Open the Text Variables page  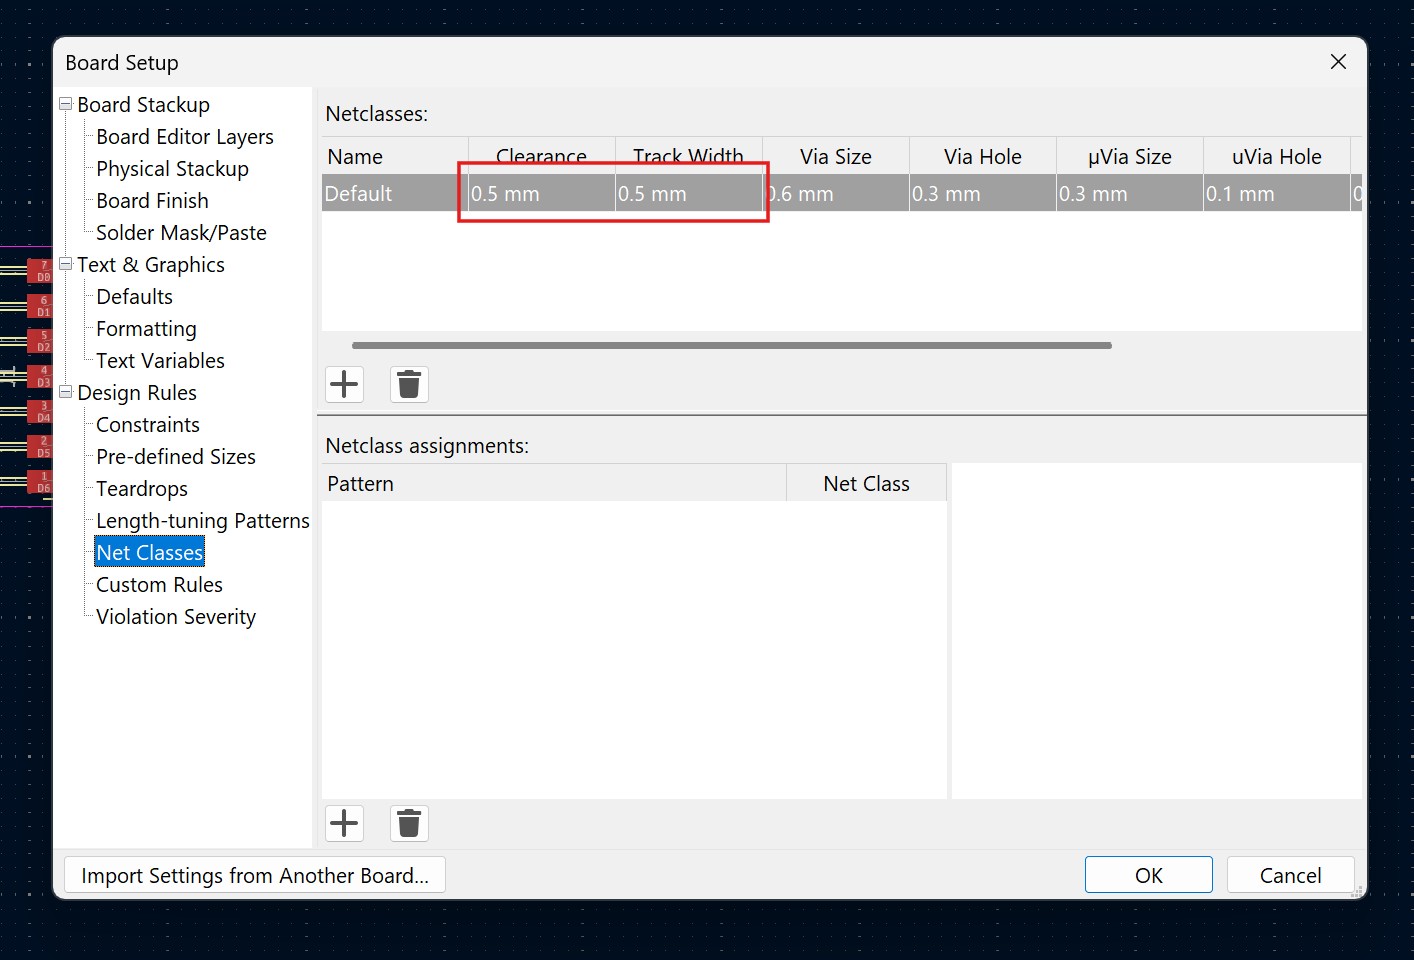point(160,361)
